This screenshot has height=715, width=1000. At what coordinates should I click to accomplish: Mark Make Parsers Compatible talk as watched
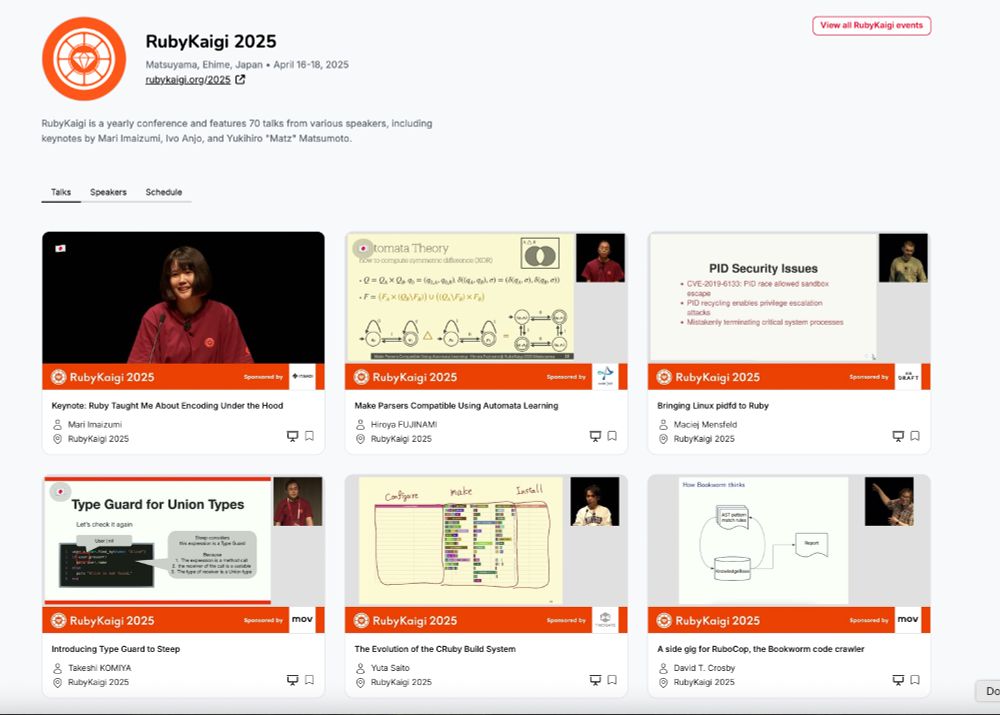pyautogui.click(x=595, y=436)
